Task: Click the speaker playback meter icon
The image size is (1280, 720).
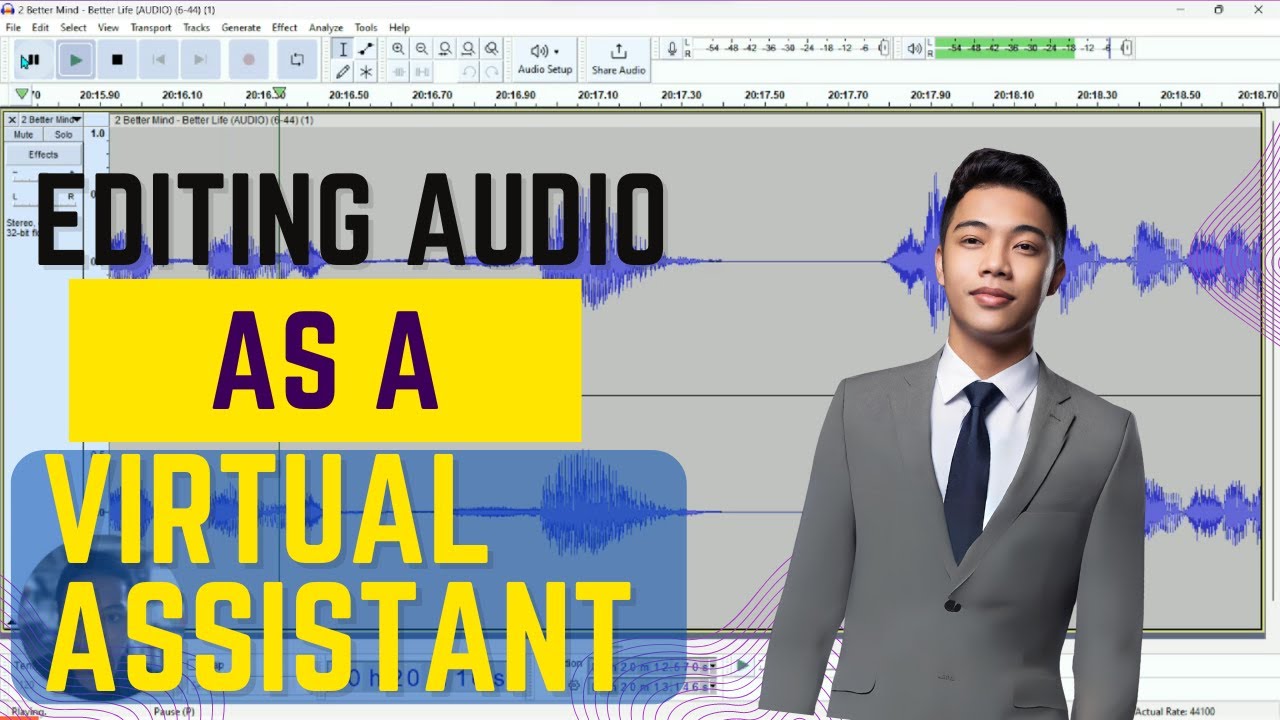Action: 914,48
